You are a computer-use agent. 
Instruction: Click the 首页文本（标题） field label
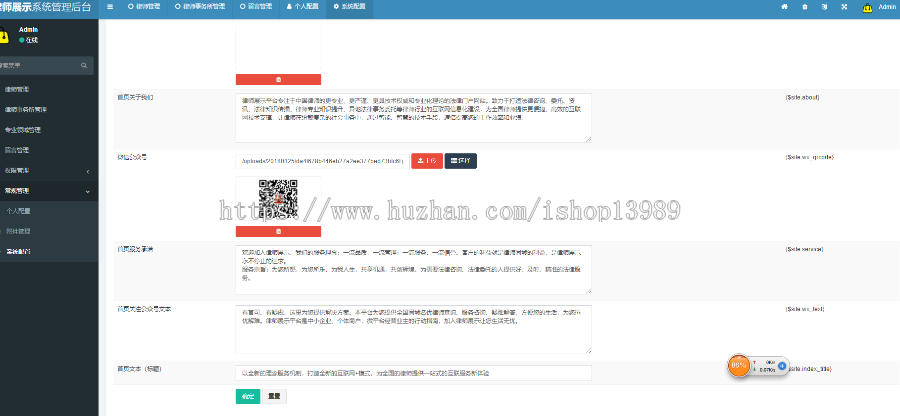click(x=139, y=369)
